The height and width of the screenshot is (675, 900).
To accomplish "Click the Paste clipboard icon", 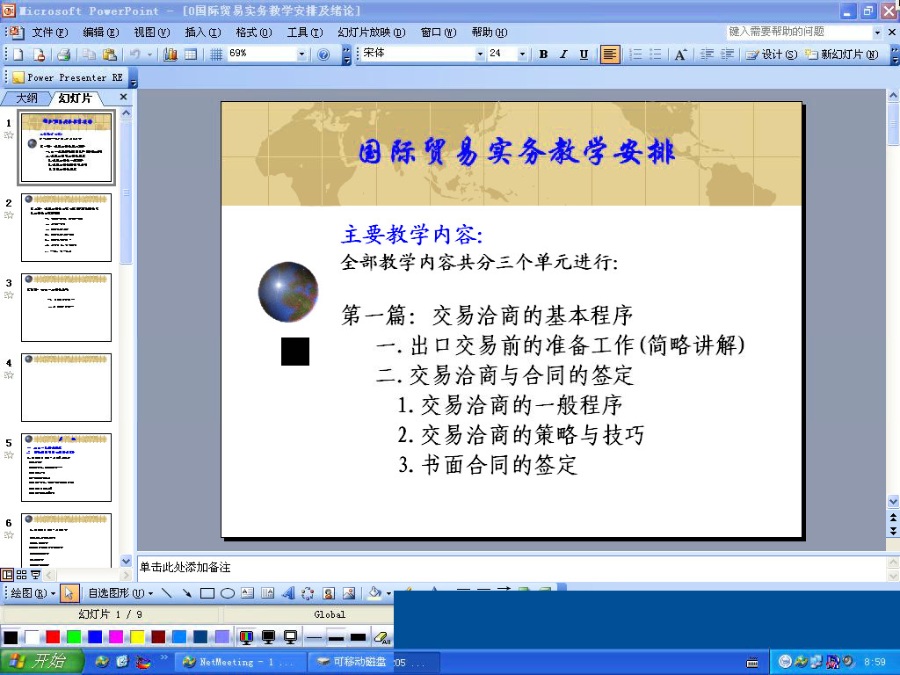I will click(109, 55).
